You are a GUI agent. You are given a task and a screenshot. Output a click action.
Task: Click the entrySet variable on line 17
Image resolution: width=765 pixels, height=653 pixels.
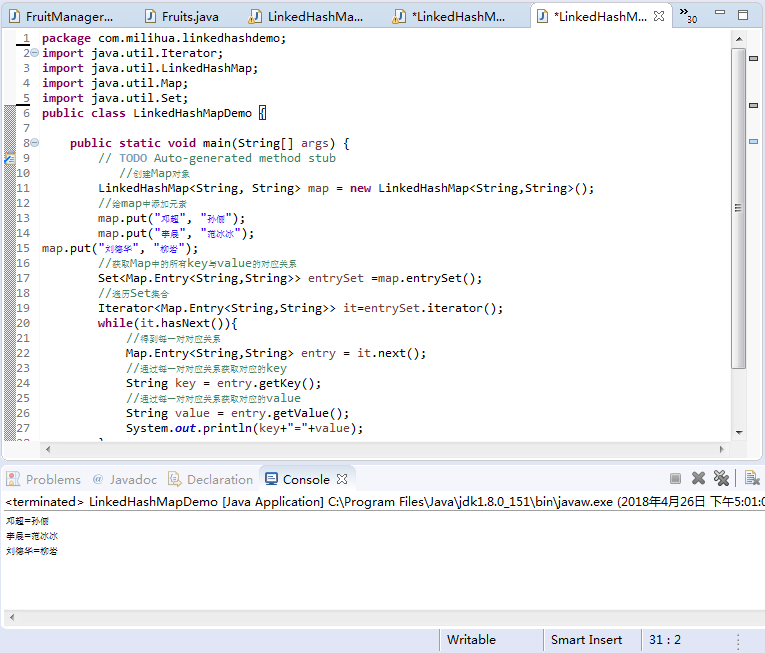(x=336, y=278)
